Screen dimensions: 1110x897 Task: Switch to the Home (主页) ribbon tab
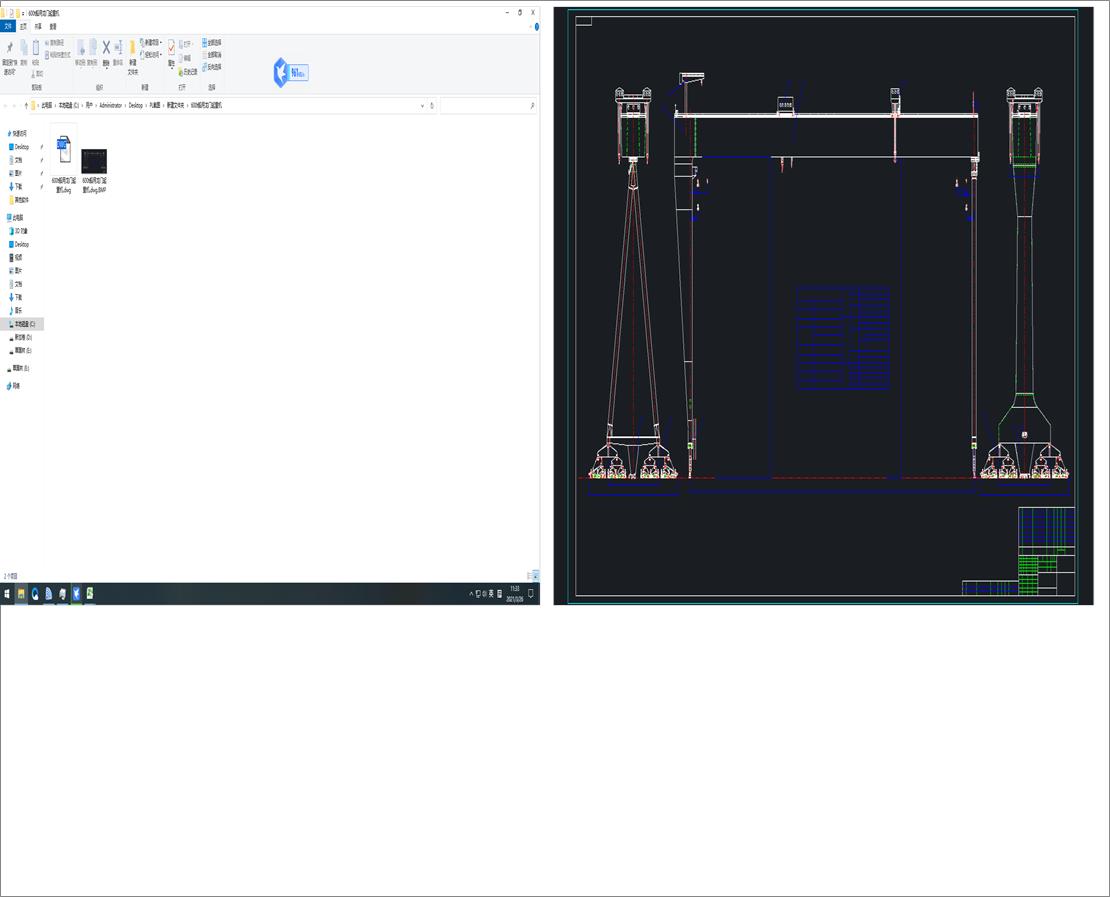pyautogui.click(x=23, y=26)
